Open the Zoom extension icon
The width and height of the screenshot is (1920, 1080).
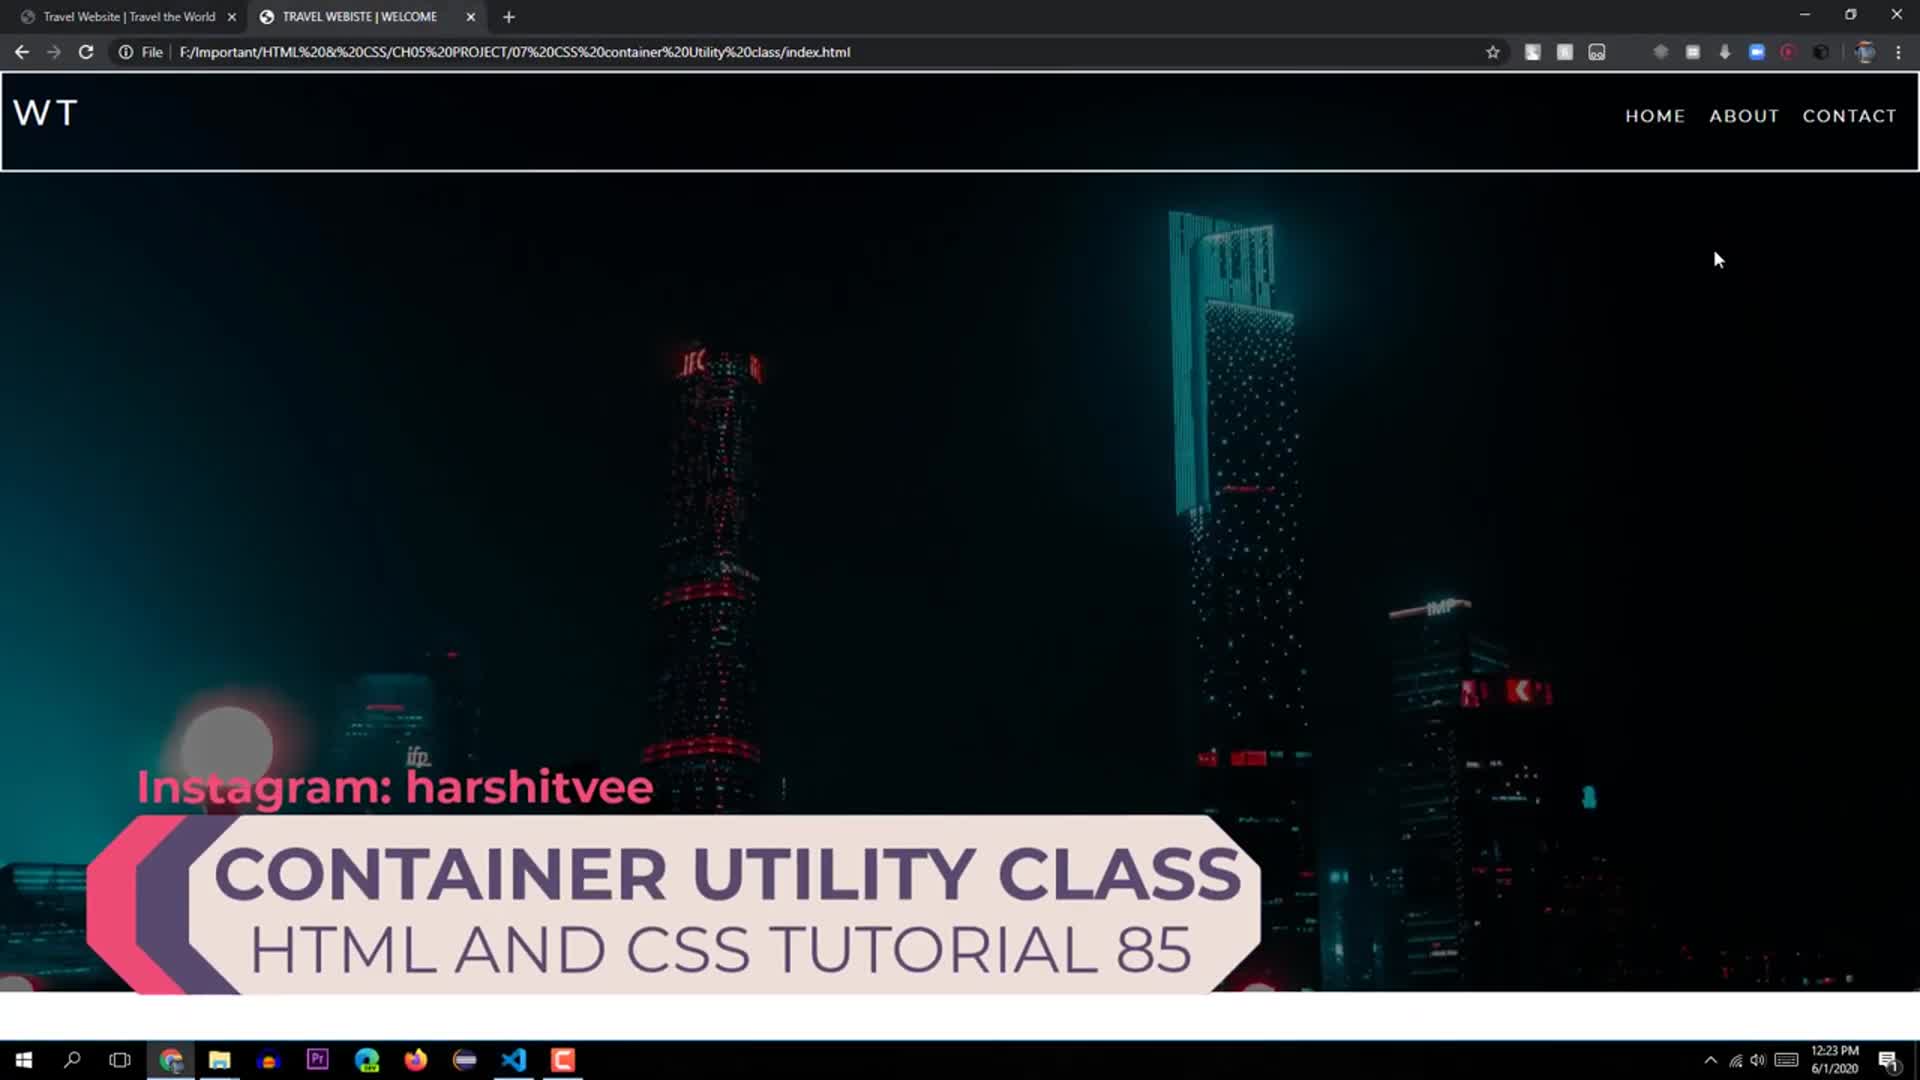1757,52
